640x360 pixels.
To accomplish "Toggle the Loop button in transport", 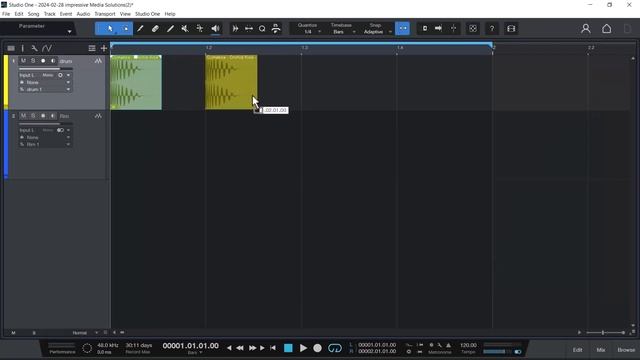I will (335, 348).
